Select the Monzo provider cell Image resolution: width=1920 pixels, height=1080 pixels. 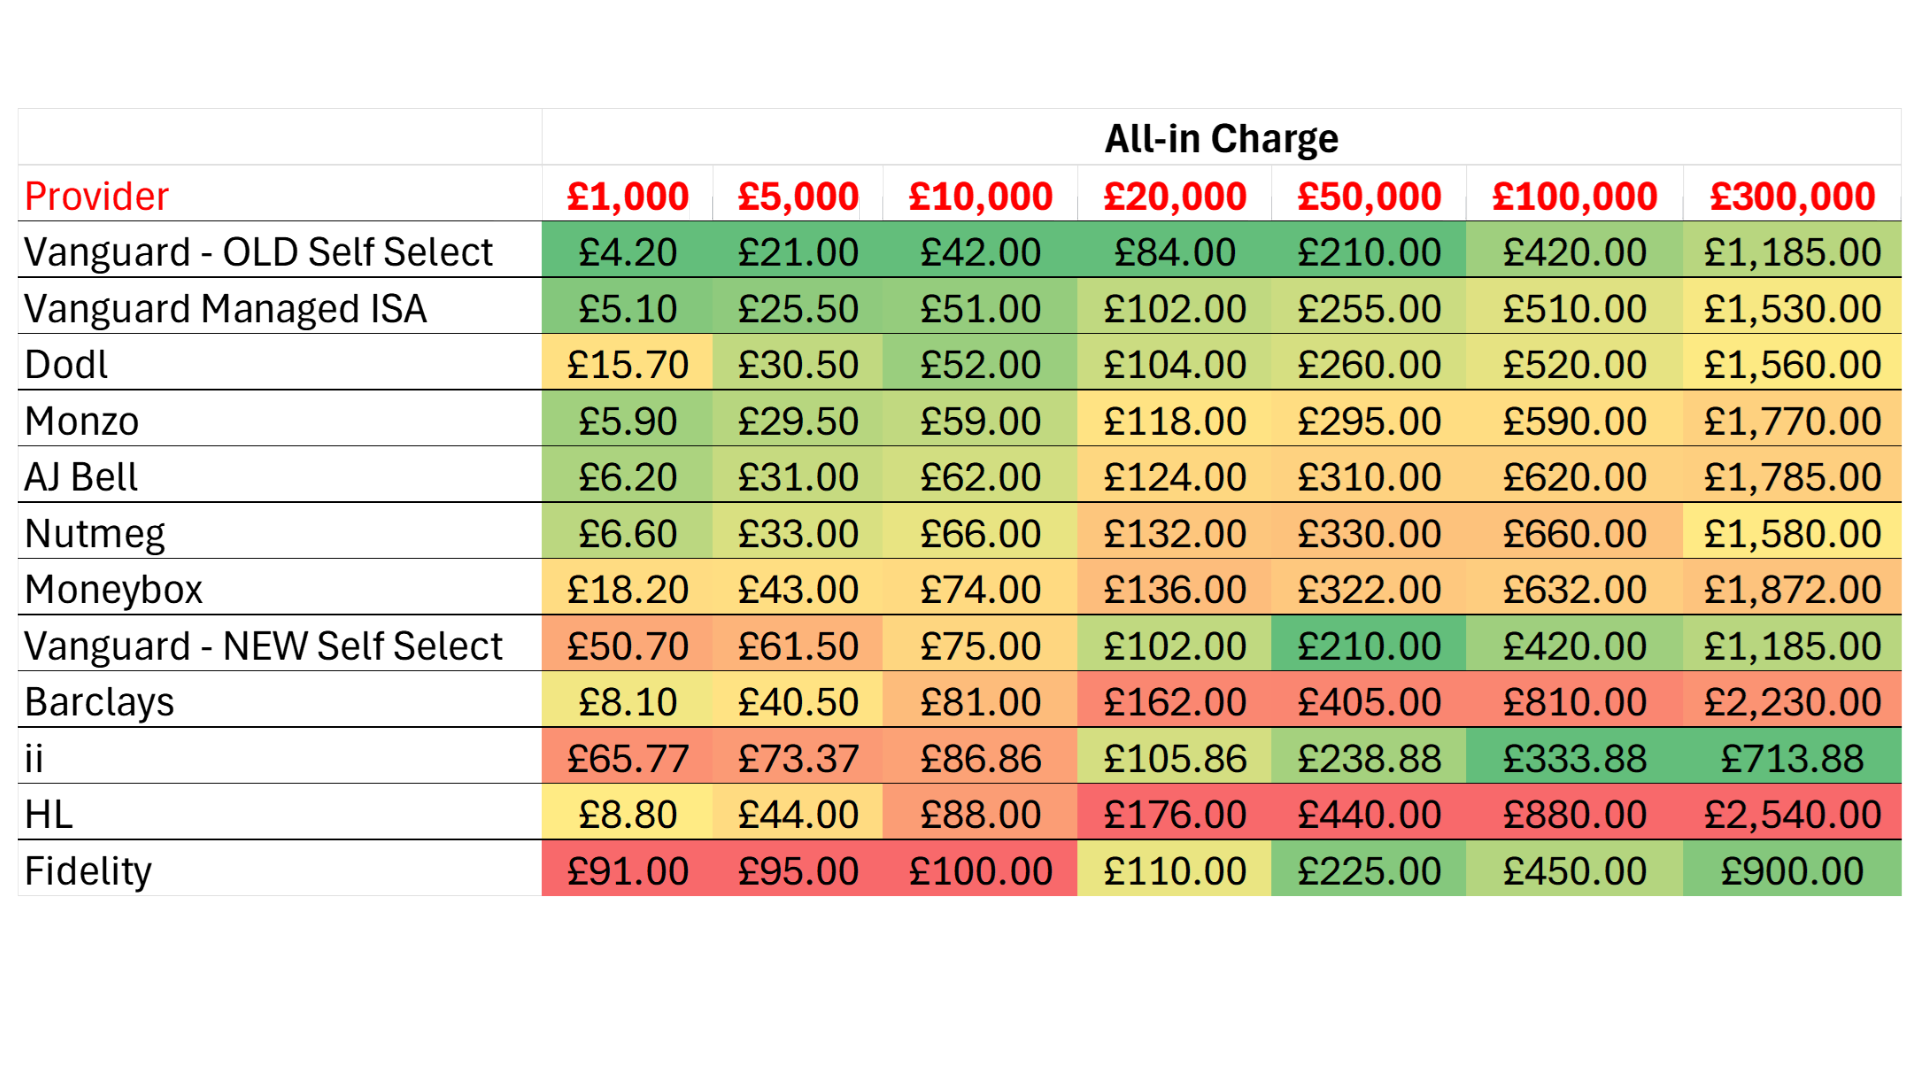coord(280,420)
